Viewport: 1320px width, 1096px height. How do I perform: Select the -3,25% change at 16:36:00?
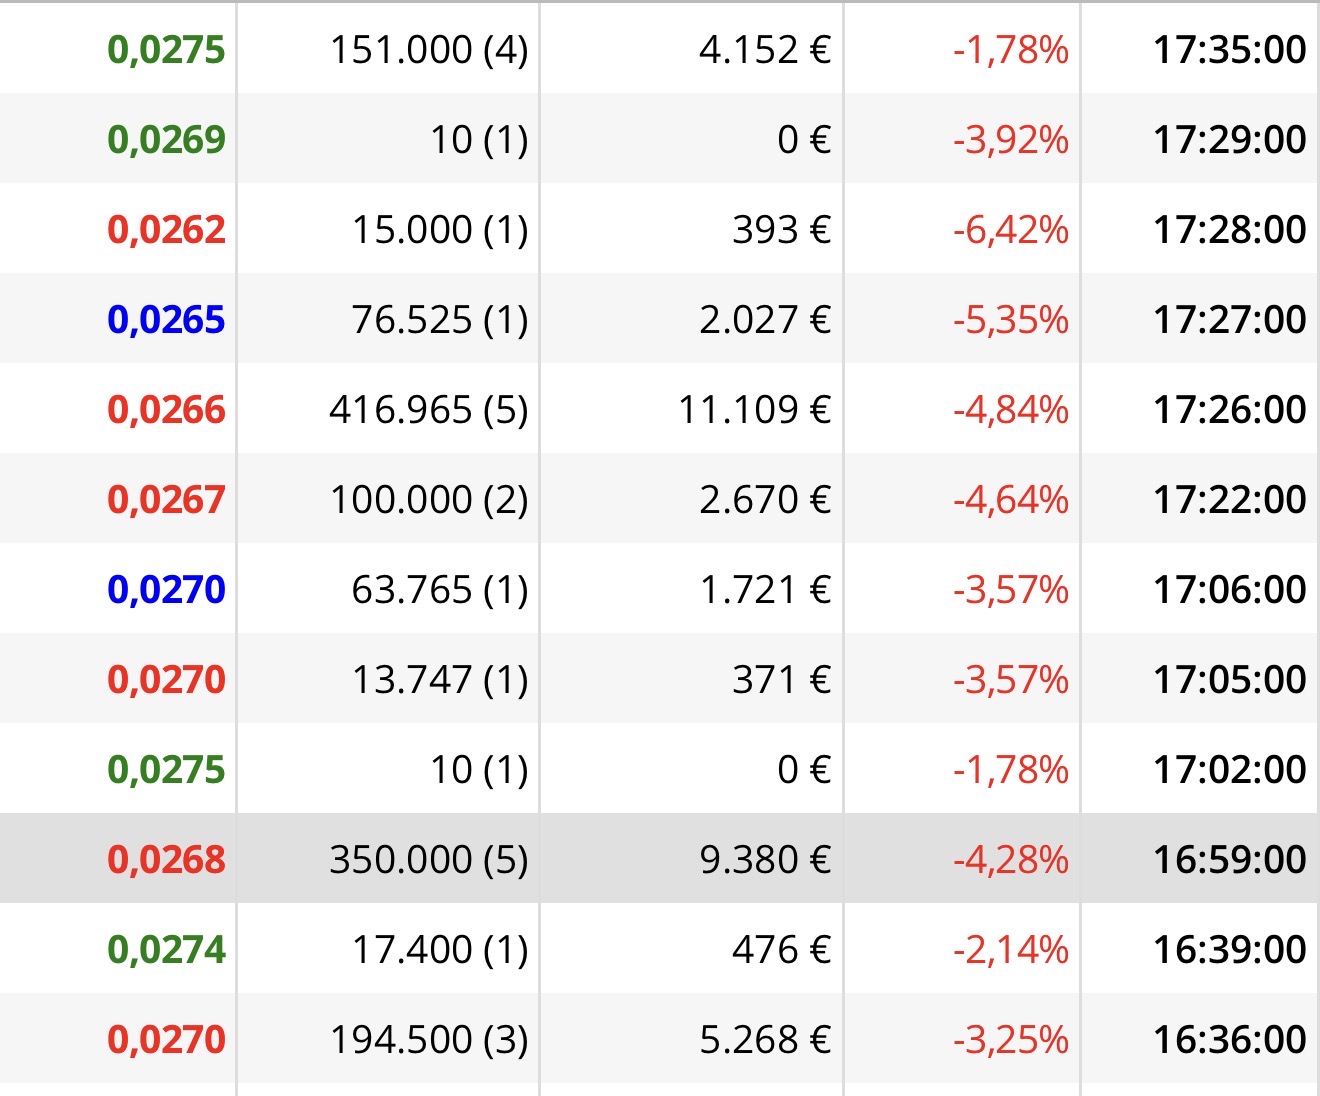(x=1011, y=1039)
